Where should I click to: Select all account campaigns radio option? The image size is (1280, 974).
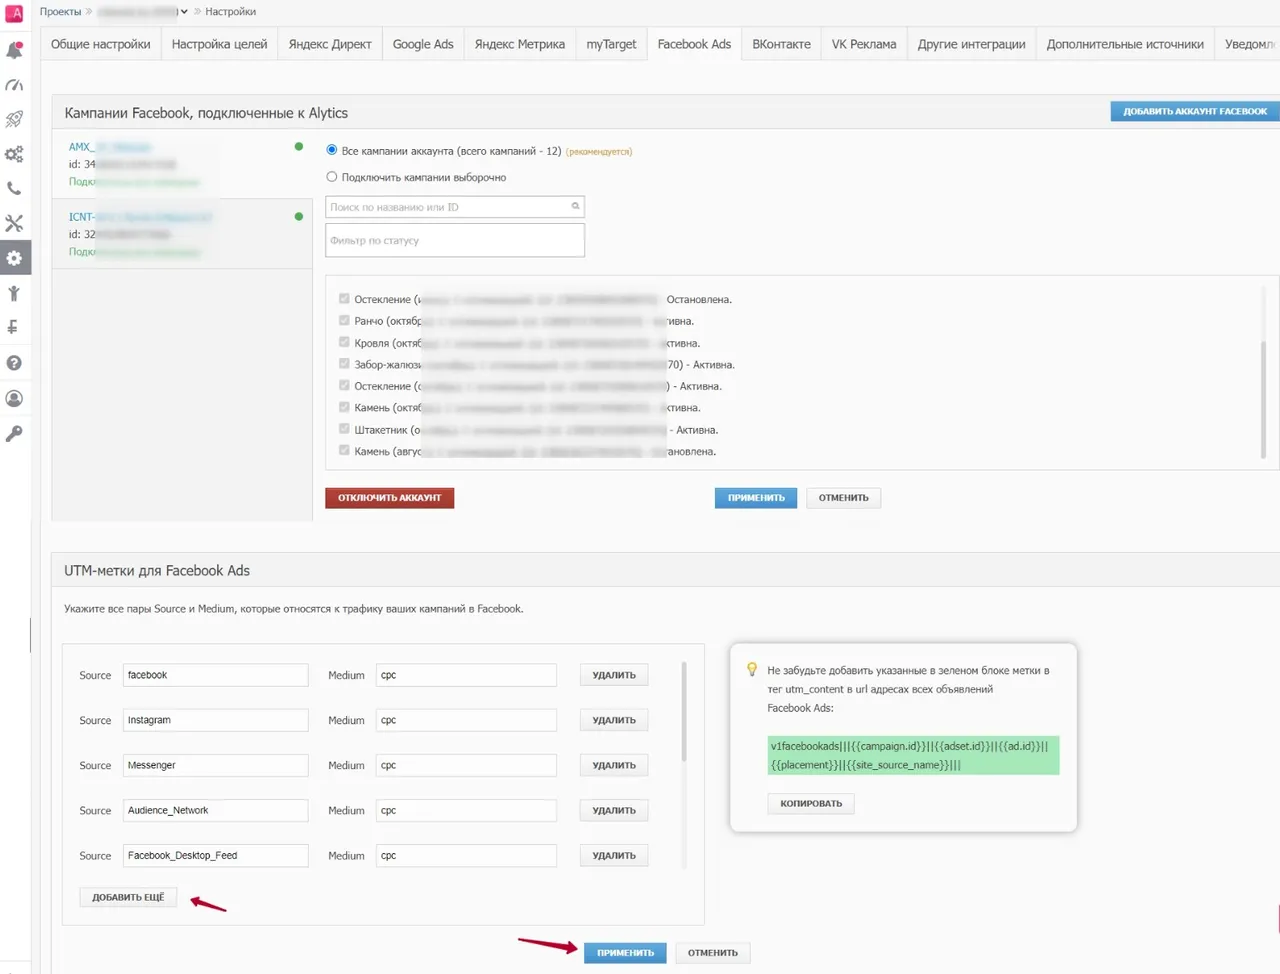click(x=332, y=150)
